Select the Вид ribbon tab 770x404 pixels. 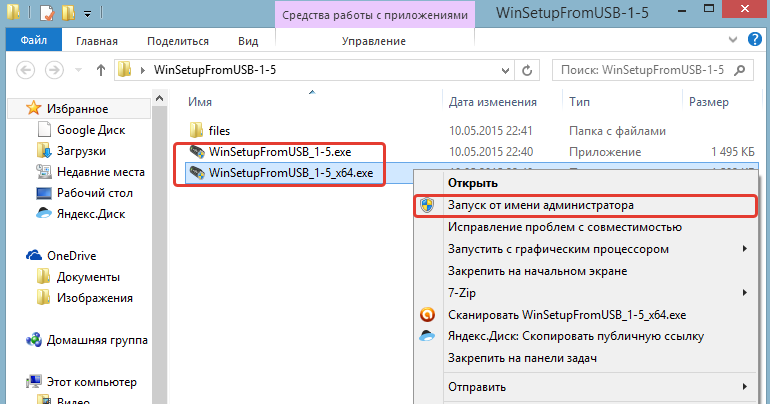248,41
